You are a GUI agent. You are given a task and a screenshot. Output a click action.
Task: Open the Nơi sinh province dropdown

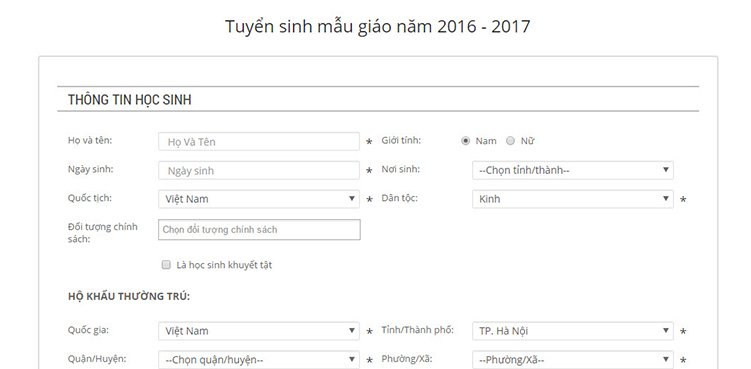(573, 170)
